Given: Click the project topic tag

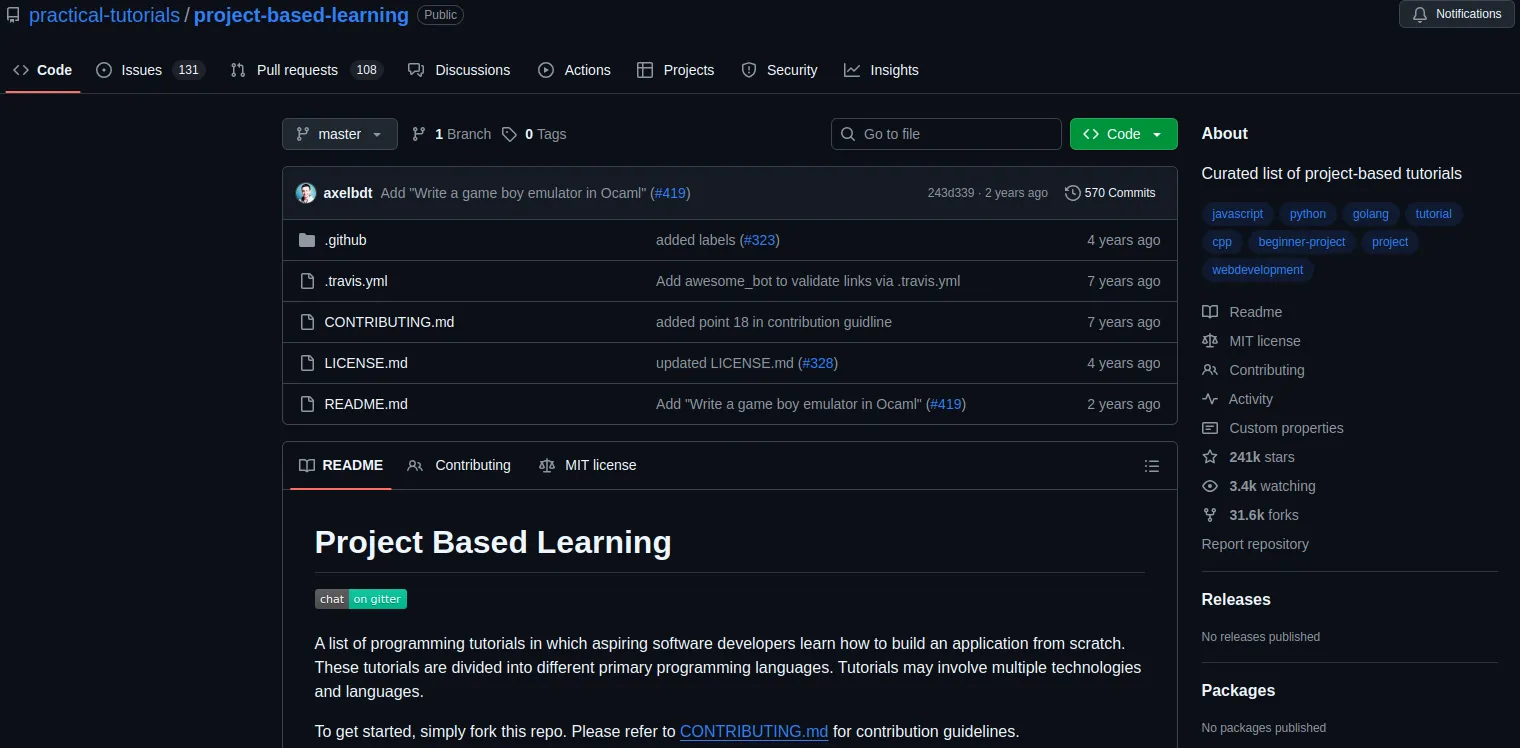Looking at the screenshot, I should coord(1390,242).
